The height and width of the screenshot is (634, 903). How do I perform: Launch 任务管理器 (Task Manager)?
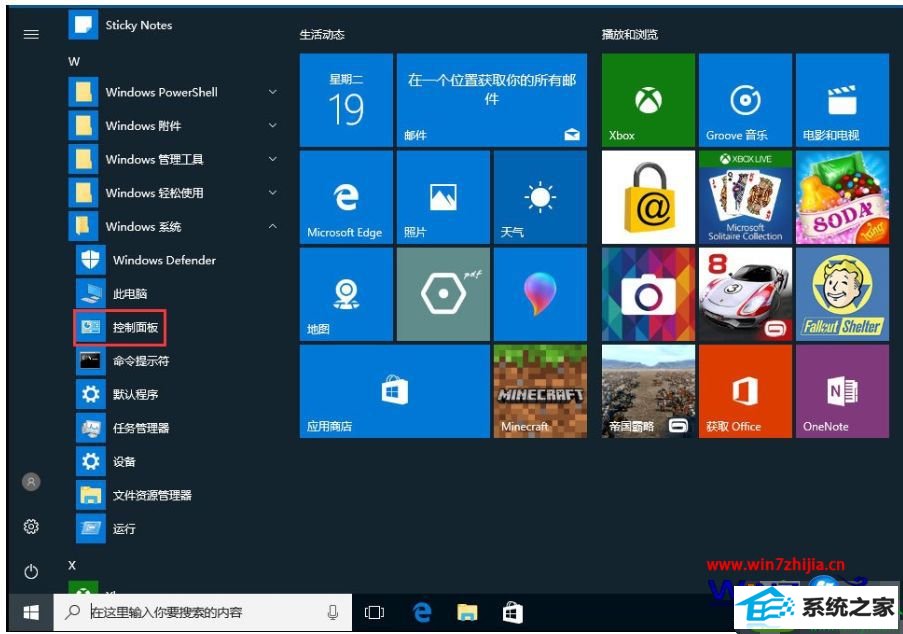pos(123,428)
